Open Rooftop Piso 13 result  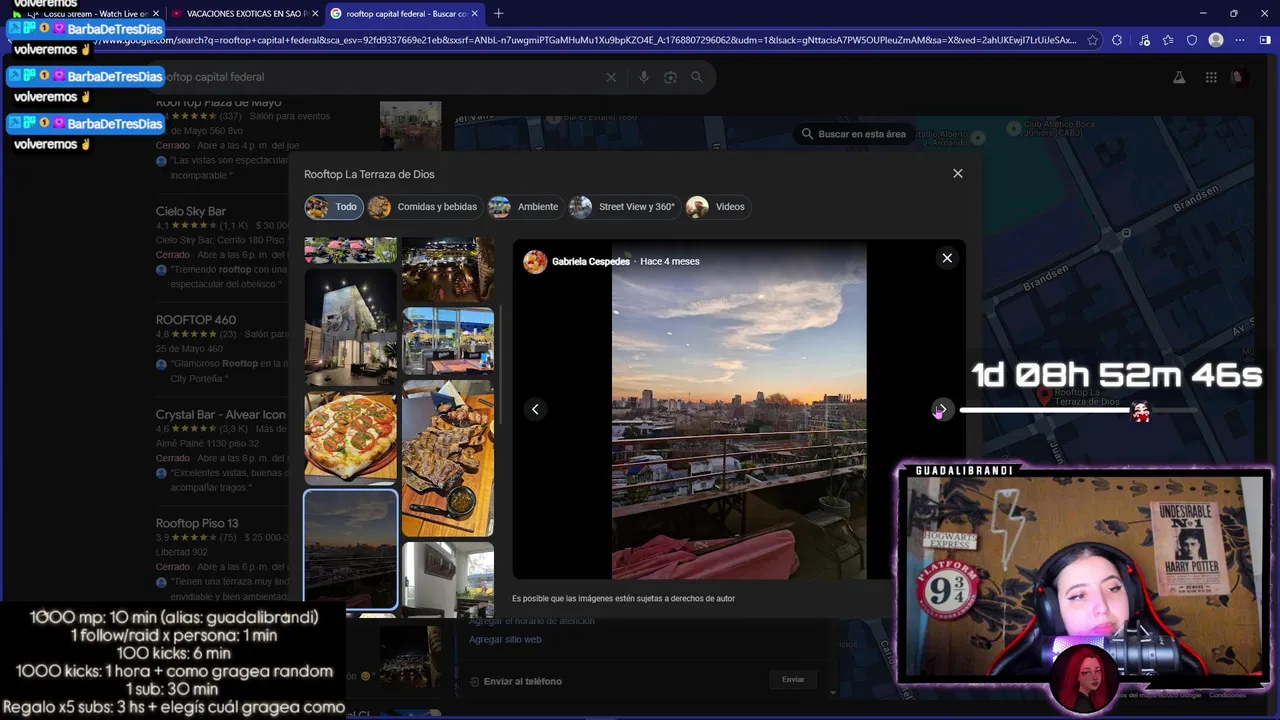[197, 523]
